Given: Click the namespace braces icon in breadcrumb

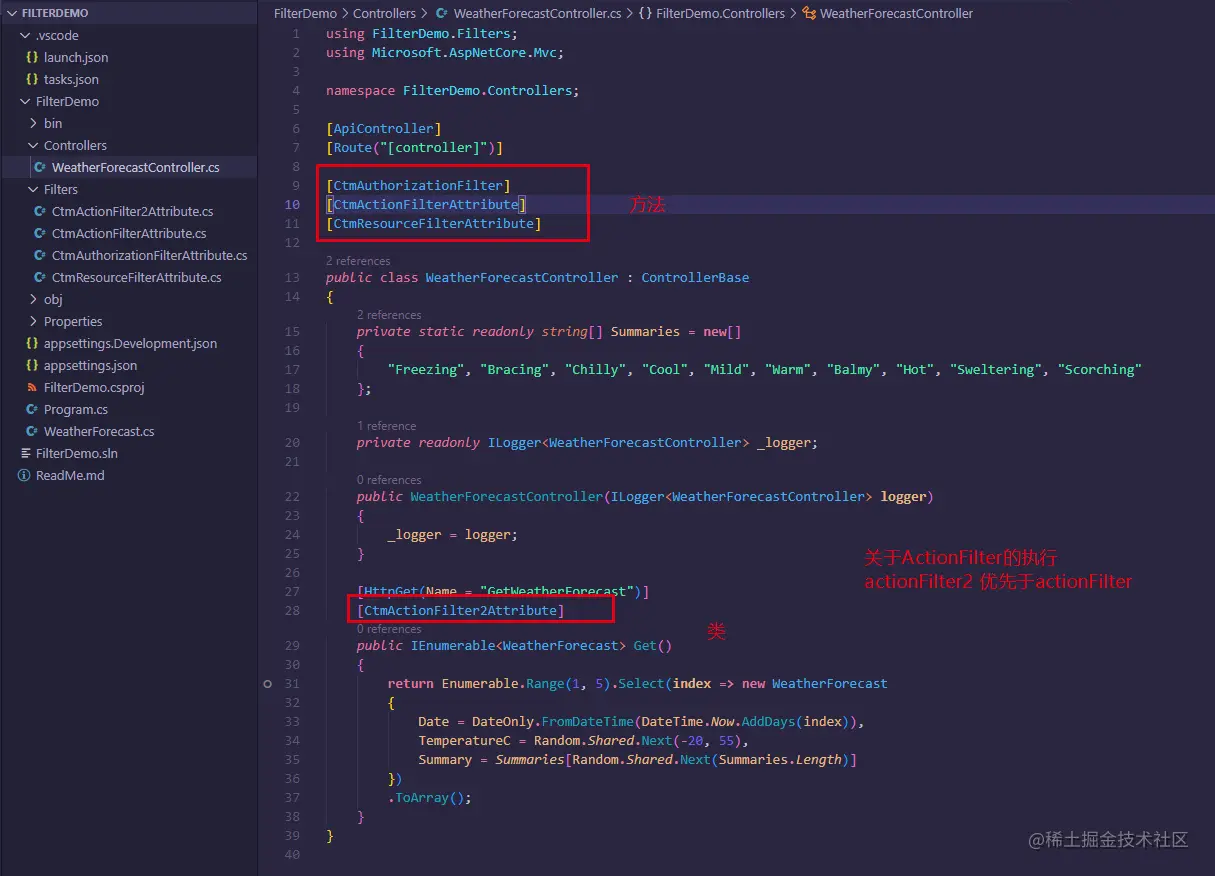Looking at the screenshot, I should [645, 14].
